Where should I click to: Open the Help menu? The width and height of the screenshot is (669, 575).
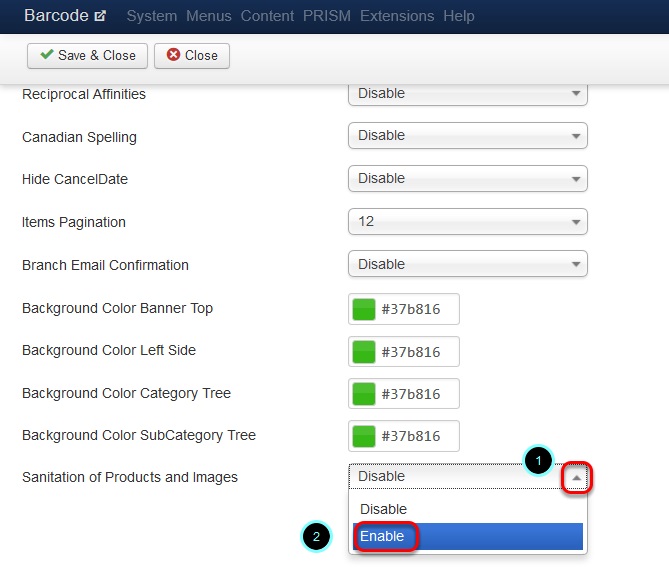[x=459, y=16]
